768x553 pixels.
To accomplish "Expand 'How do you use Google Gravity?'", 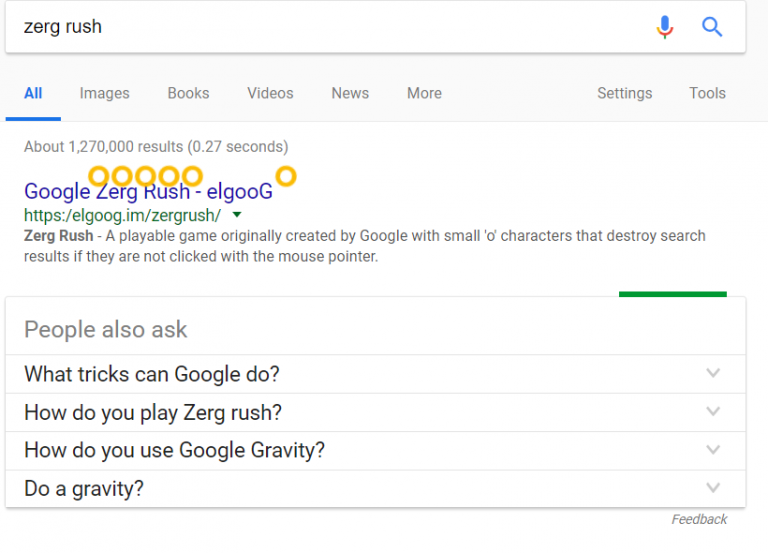I will tap(712, 450).
